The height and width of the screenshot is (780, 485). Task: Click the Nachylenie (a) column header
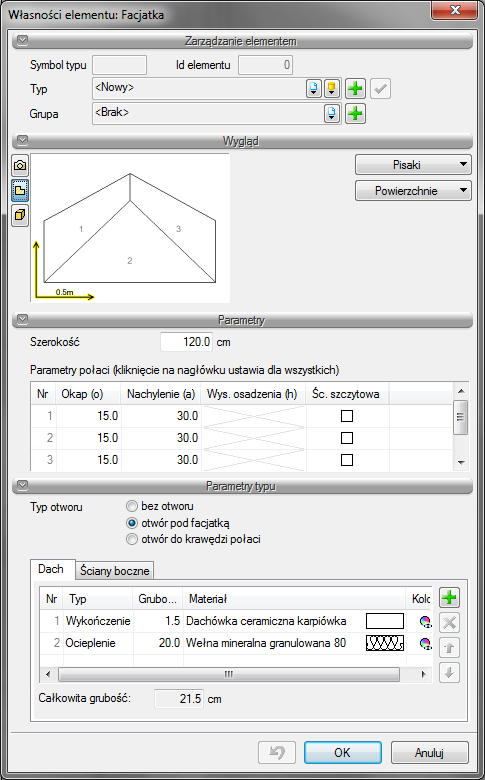coord(160,394)
